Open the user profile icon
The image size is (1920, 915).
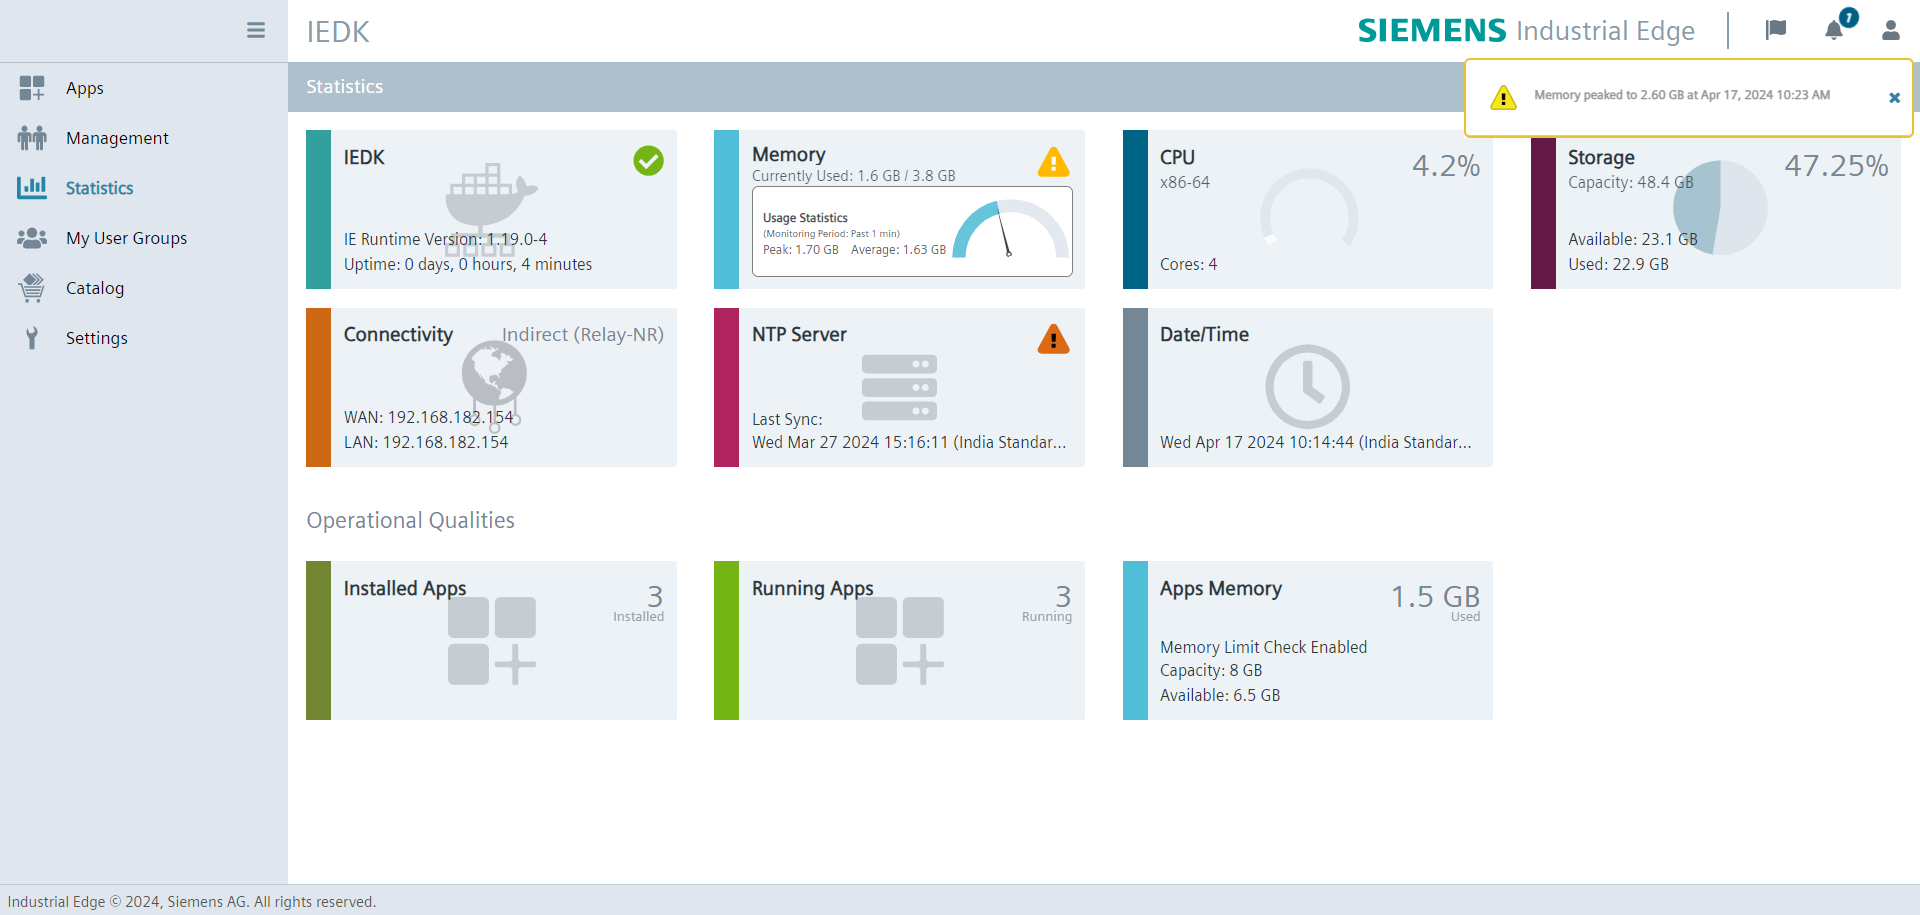coord(1890,30)
